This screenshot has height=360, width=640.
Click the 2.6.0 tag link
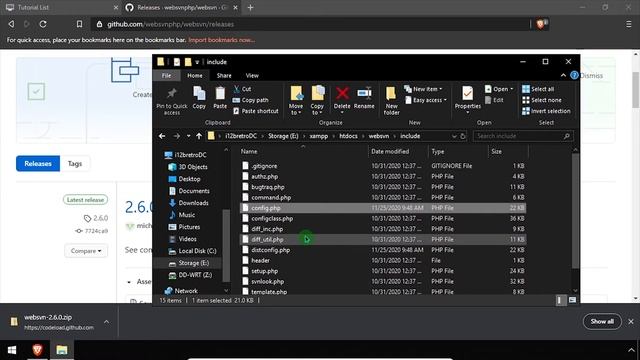pyautogui.click(x=96, y=218)
